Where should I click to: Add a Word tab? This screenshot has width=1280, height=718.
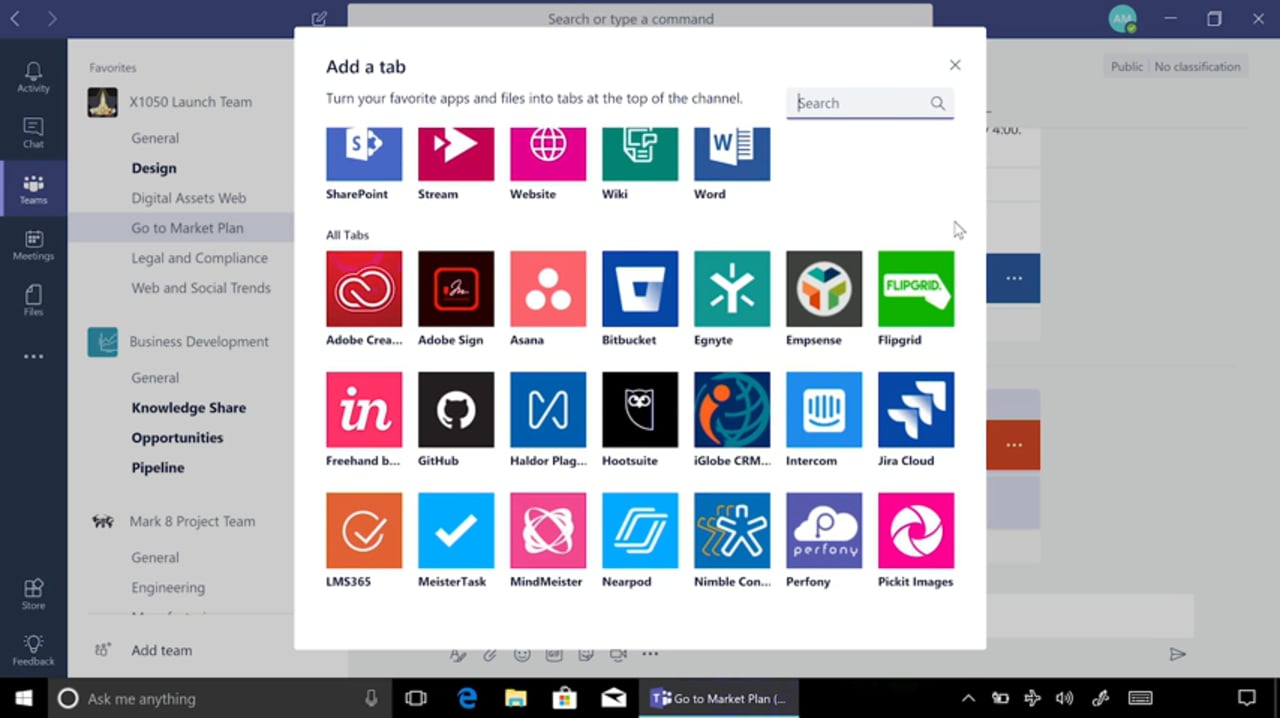pyautogui.click(x=732, y=155)
